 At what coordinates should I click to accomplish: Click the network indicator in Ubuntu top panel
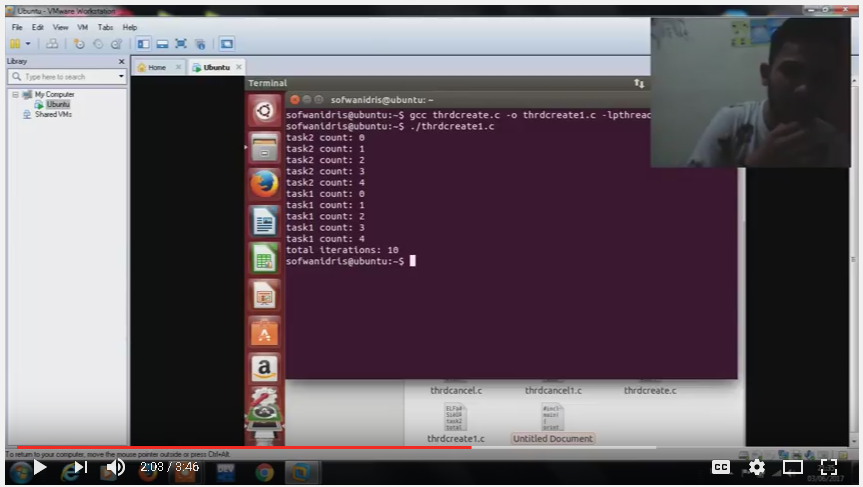639,83
